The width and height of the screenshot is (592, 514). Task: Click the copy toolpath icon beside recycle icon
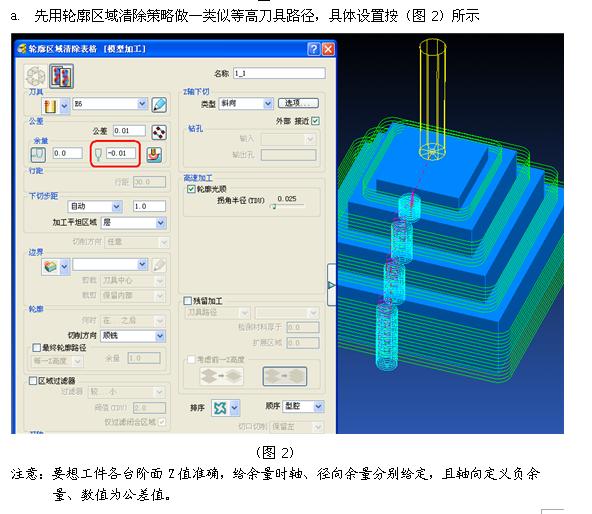pyautogui.click(x=61, y=76)
